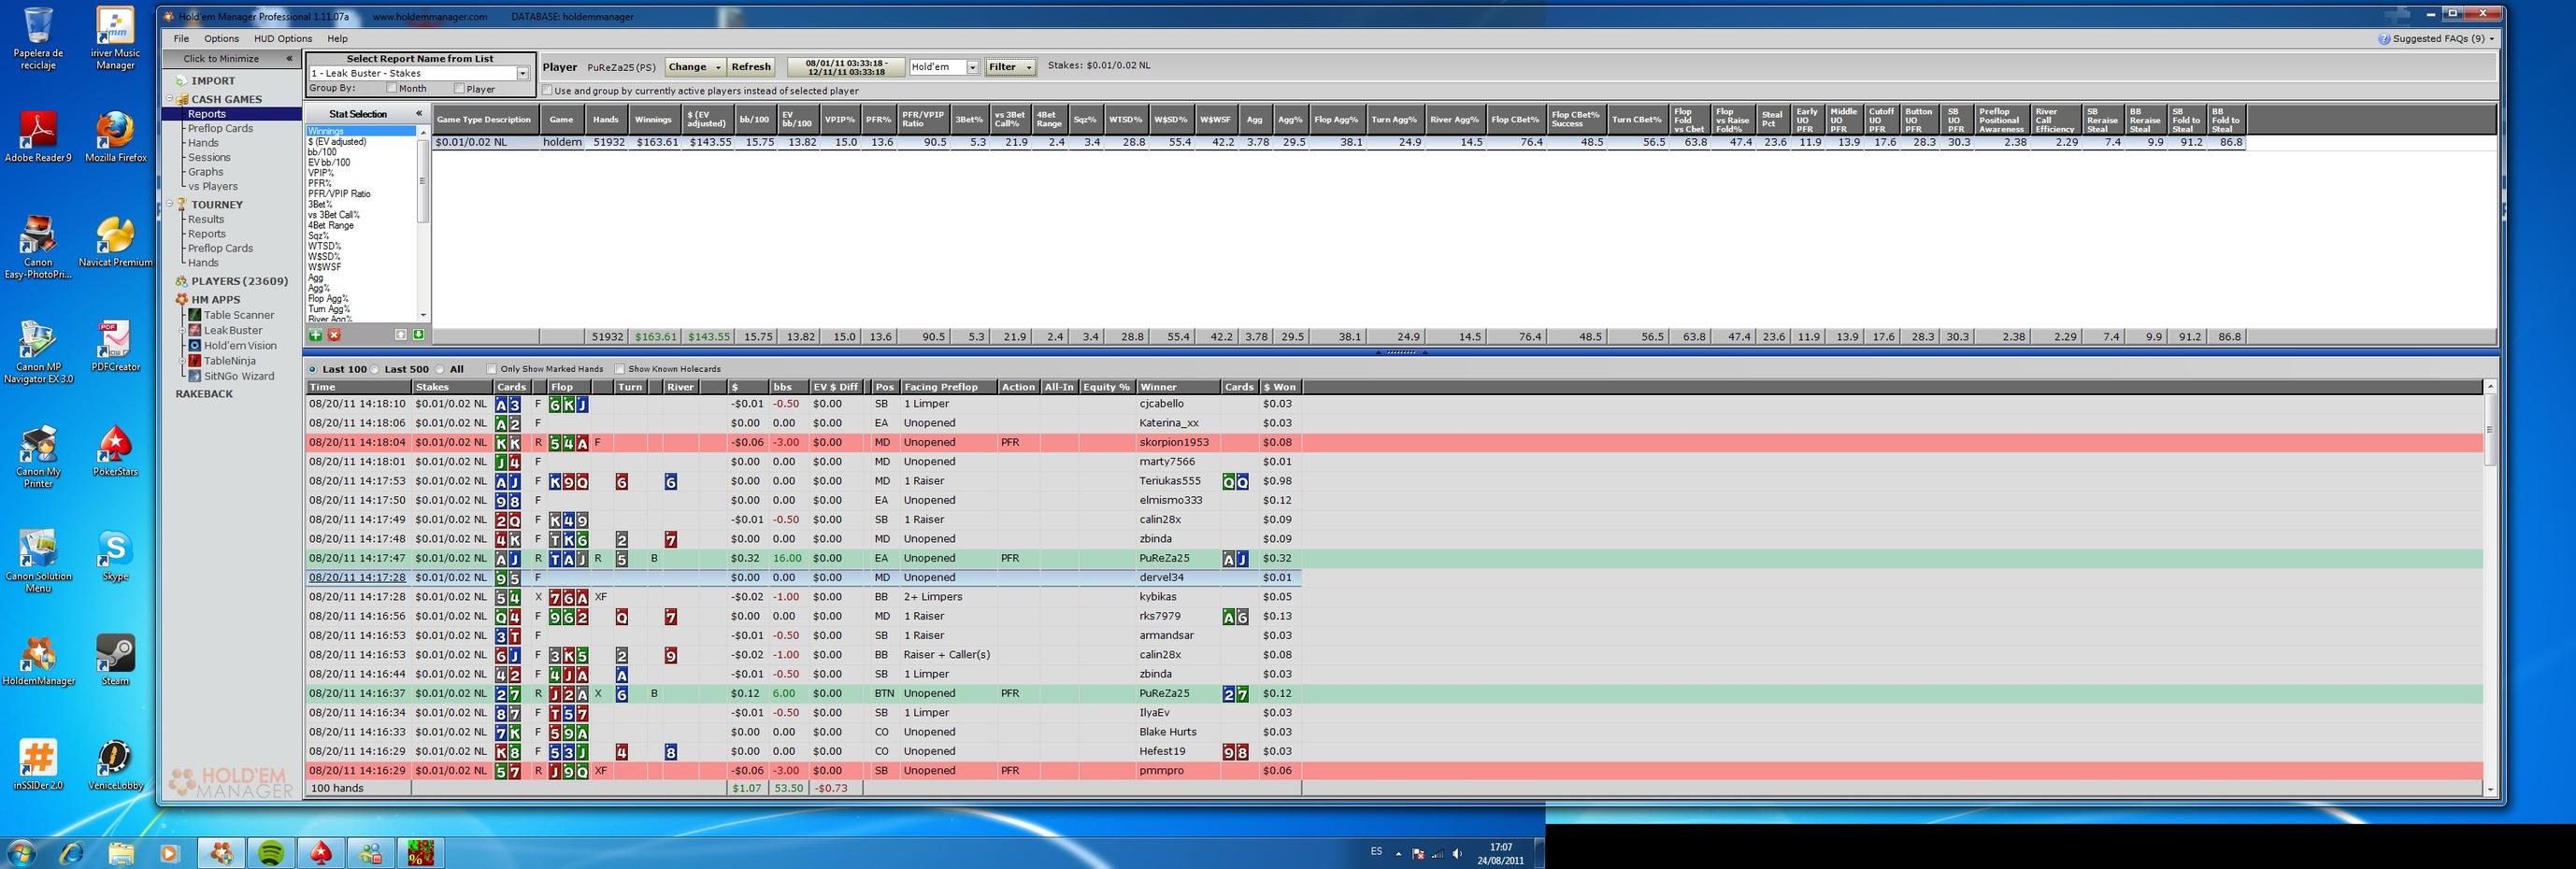Select the $0.01/0.02 NL report row
Viewport: 2576px width, 869px height.
1339,143
